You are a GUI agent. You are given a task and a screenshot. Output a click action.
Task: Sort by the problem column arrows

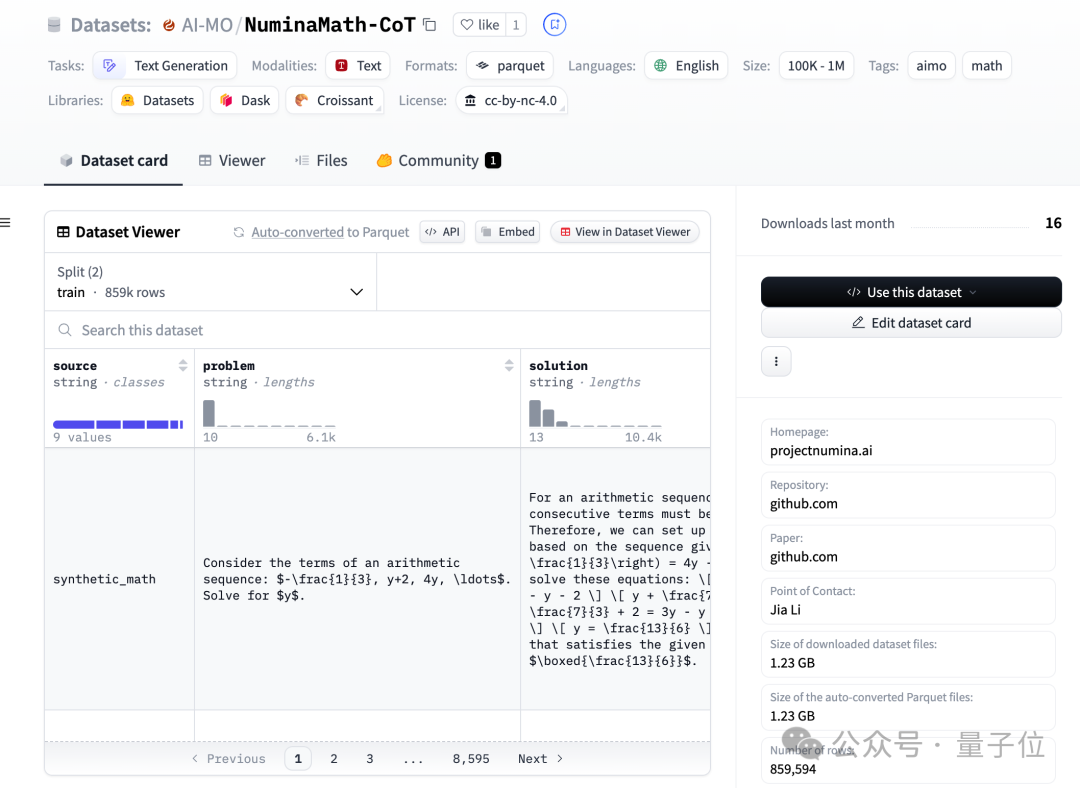[x=509, y=365]
